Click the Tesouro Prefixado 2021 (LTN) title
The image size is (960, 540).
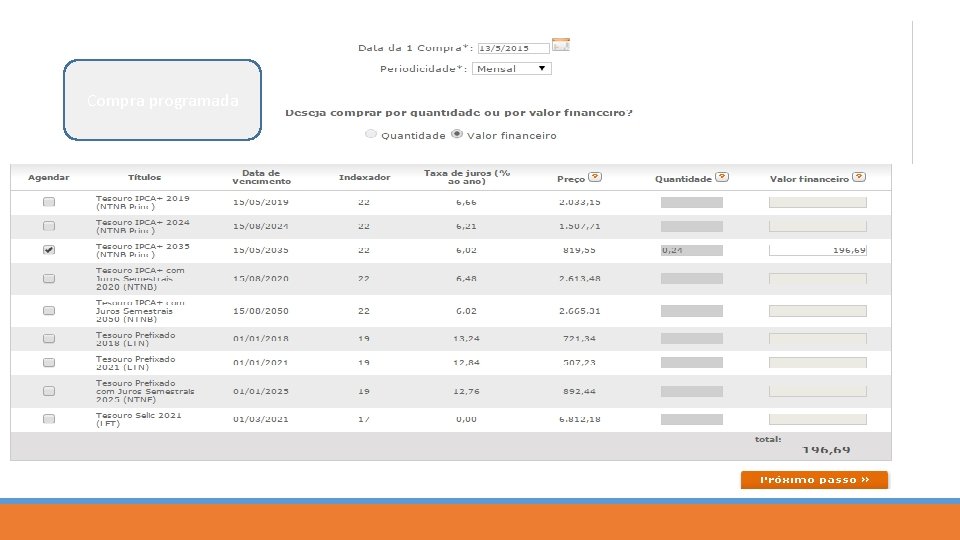[x=135, y=363]
